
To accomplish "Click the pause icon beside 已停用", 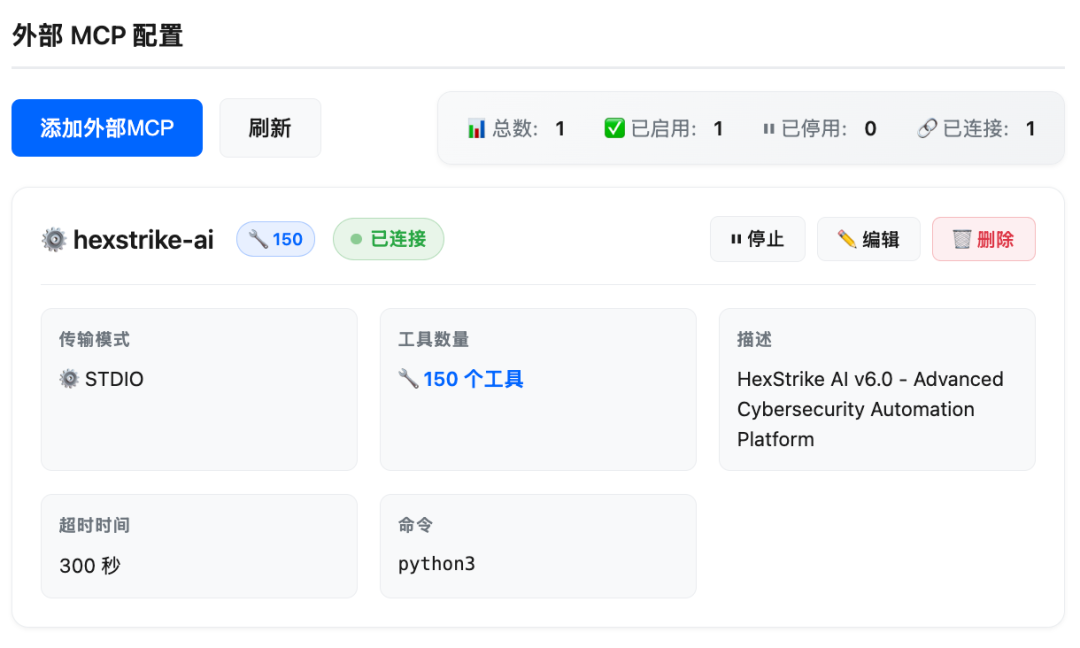I will point(769,129).
